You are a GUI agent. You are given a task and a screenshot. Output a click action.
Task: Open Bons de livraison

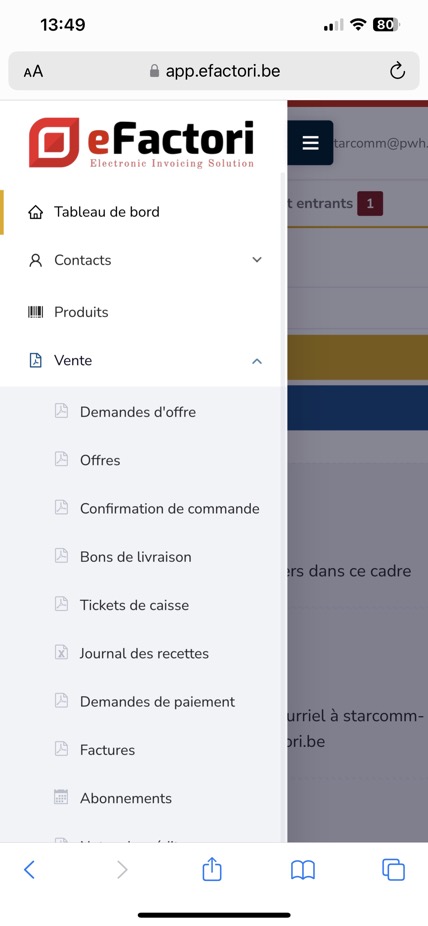coord(136,557)
